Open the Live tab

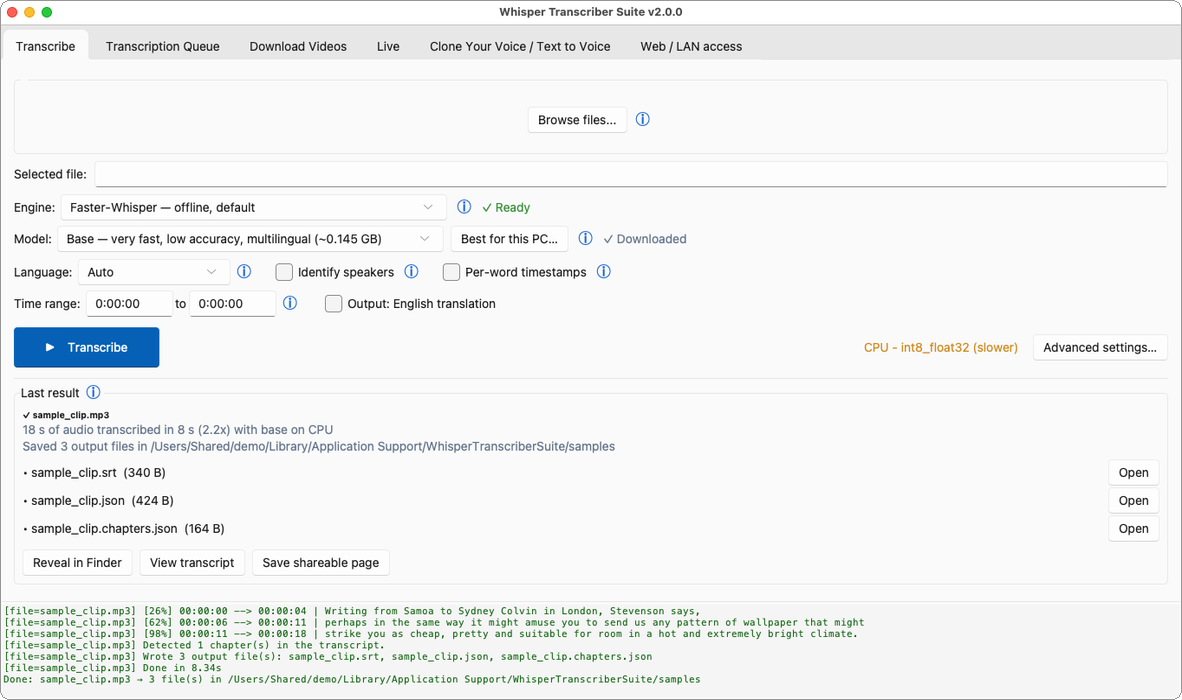click(x=388, y=46)
